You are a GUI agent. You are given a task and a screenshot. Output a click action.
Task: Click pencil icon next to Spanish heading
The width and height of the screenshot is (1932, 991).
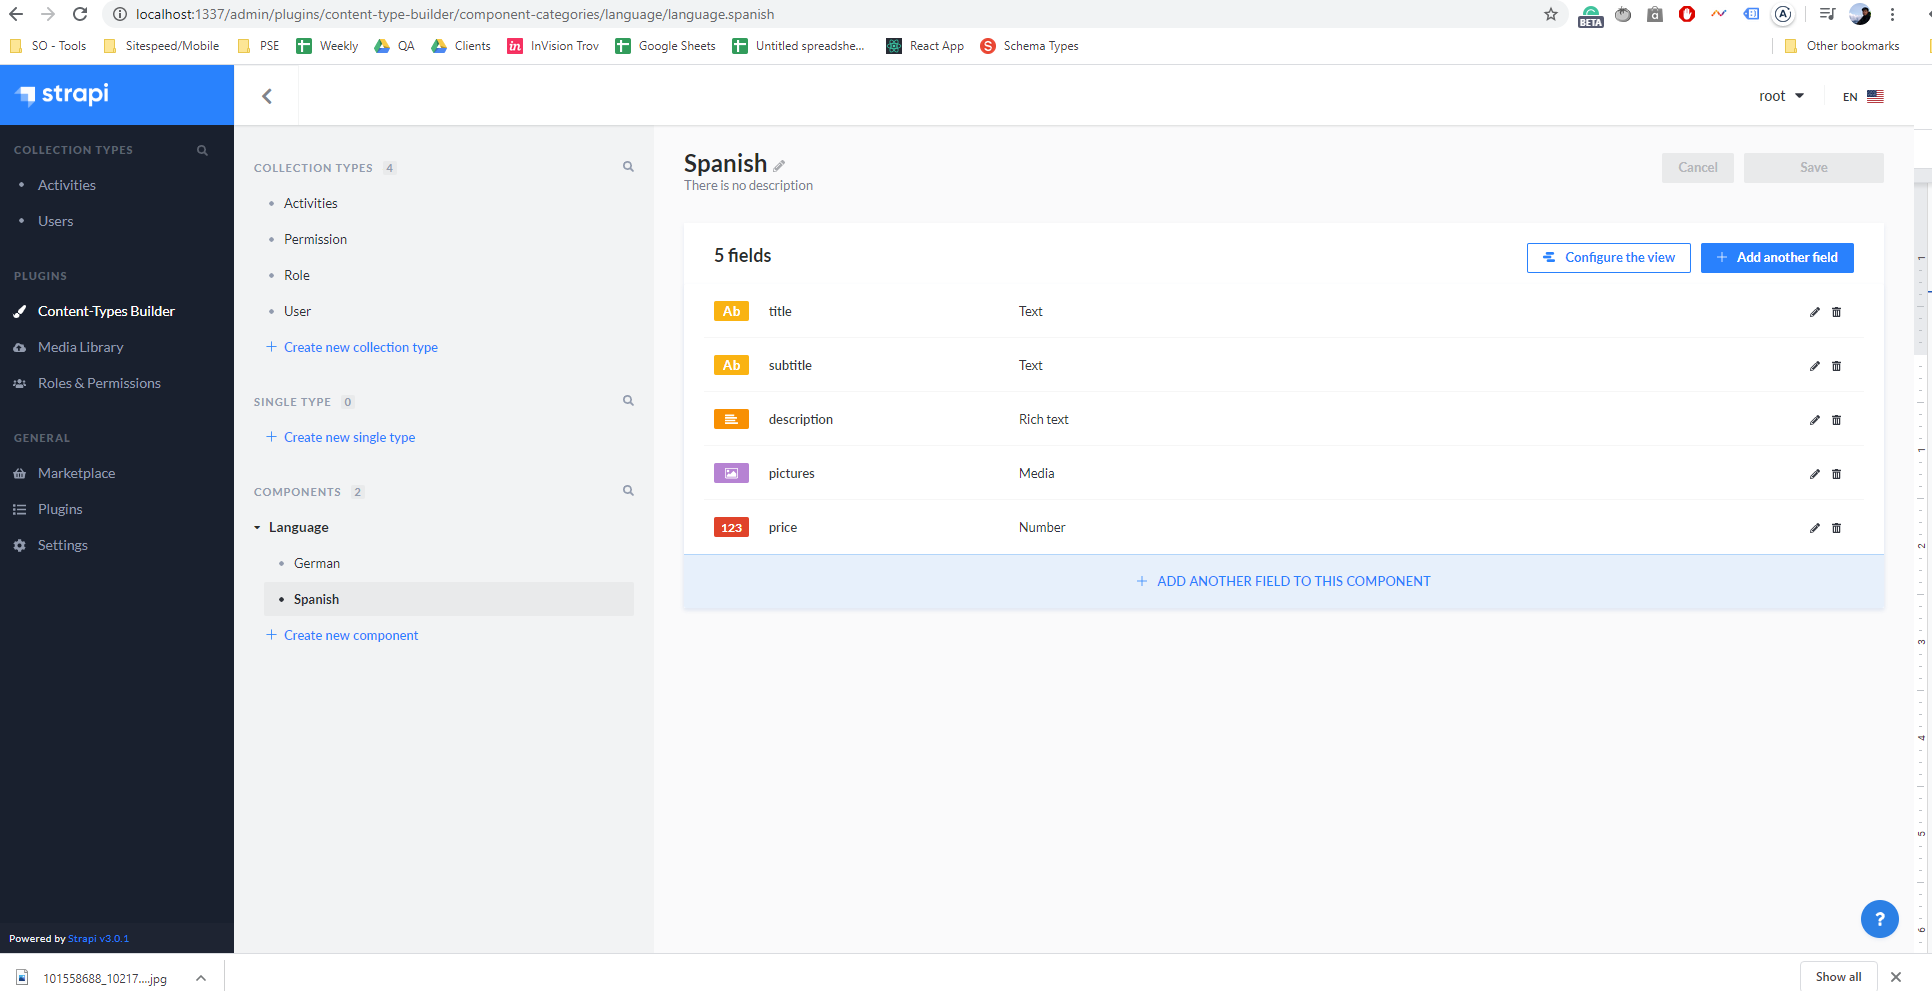tap(779, 166)
